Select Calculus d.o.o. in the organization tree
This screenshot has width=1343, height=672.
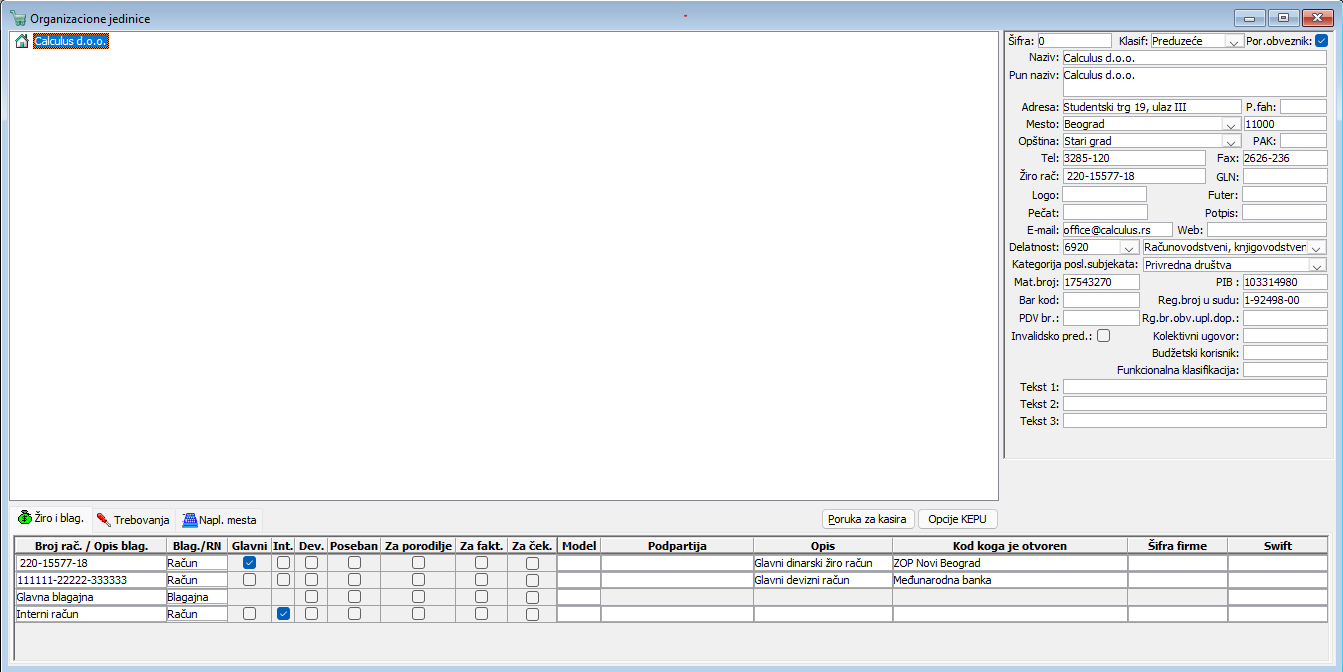coord(70,41)
